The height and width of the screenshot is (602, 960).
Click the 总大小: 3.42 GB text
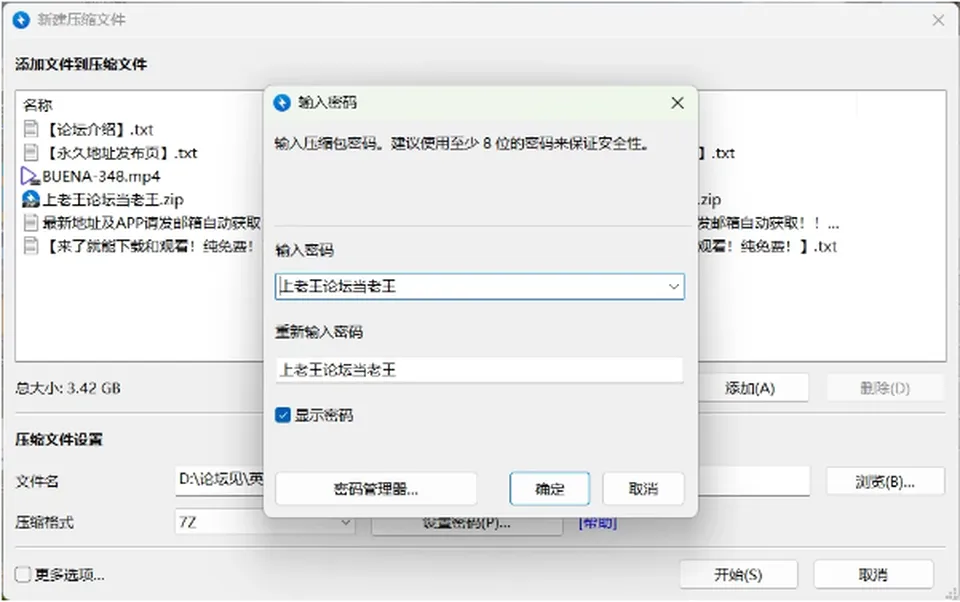[x=68, y=388]
